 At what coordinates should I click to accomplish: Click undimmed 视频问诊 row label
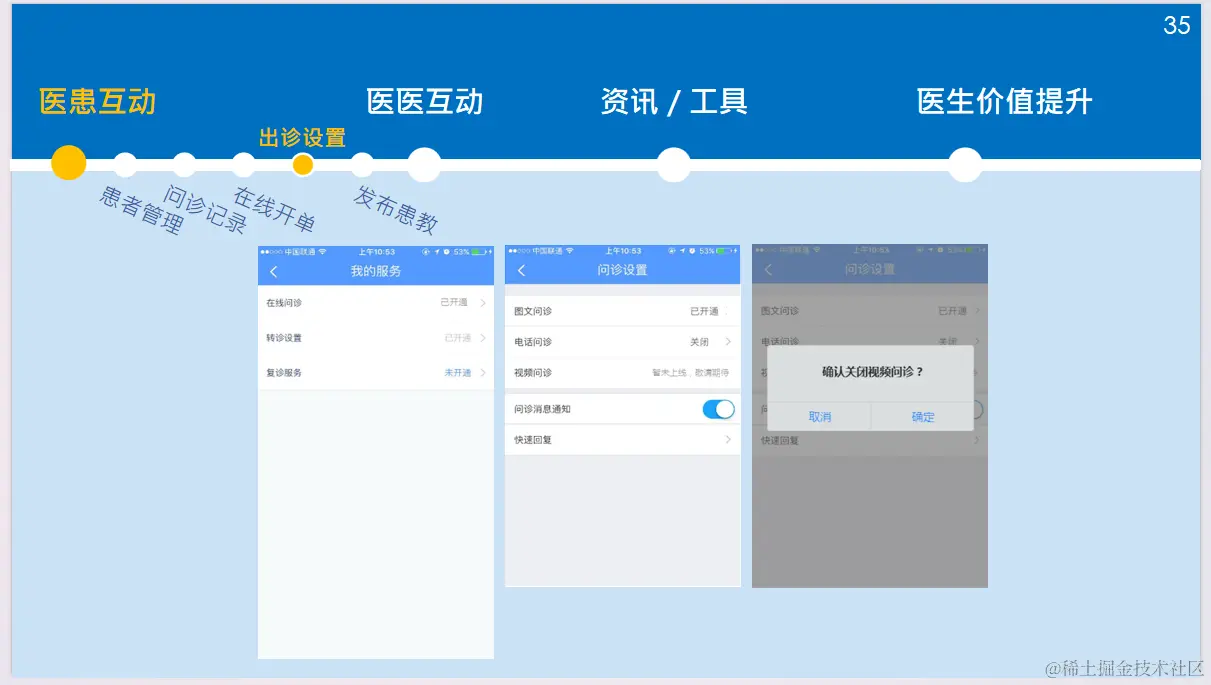(x=533, y=373)
